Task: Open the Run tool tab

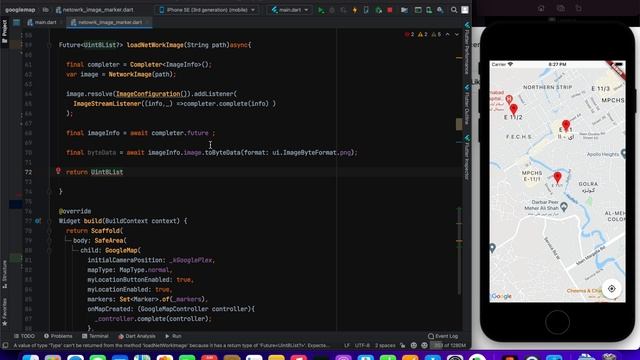Action: 173,336
